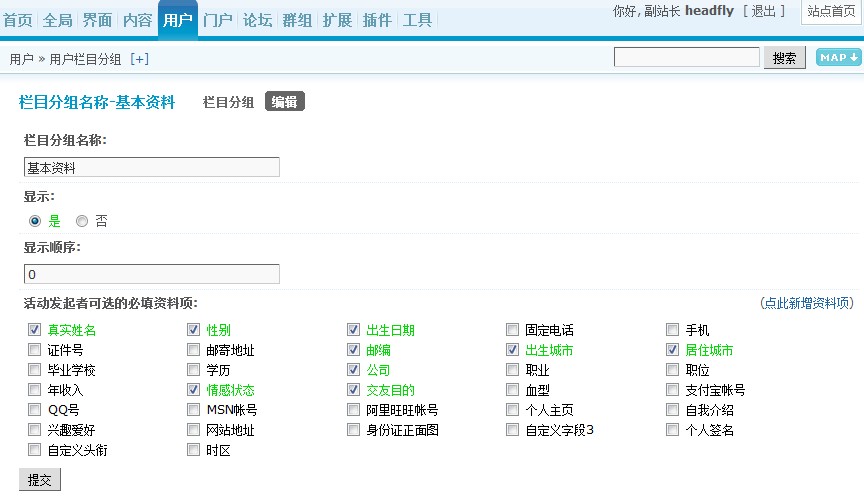
Task: Check the 兴趣爱好 checkbox
Action: (34, 429)
